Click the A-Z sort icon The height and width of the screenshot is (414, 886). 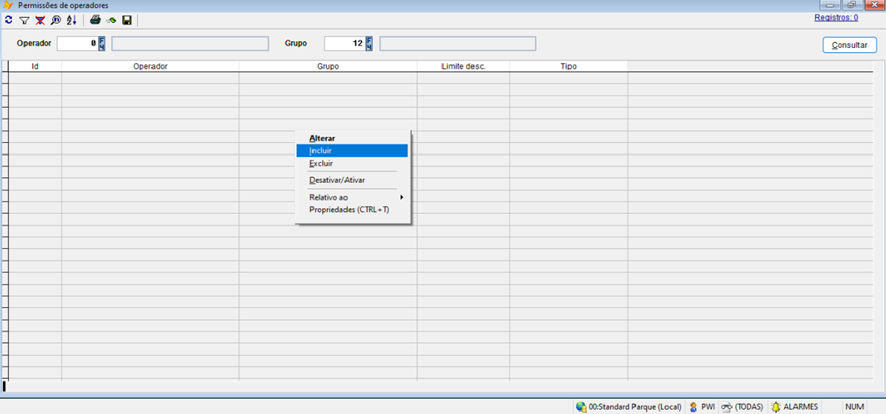71,20
